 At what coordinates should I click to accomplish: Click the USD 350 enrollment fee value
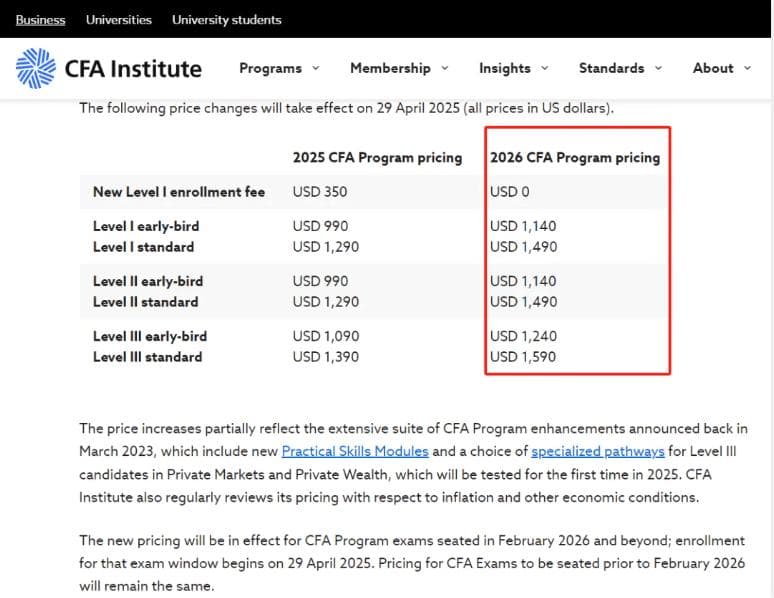tap(320, 192)
